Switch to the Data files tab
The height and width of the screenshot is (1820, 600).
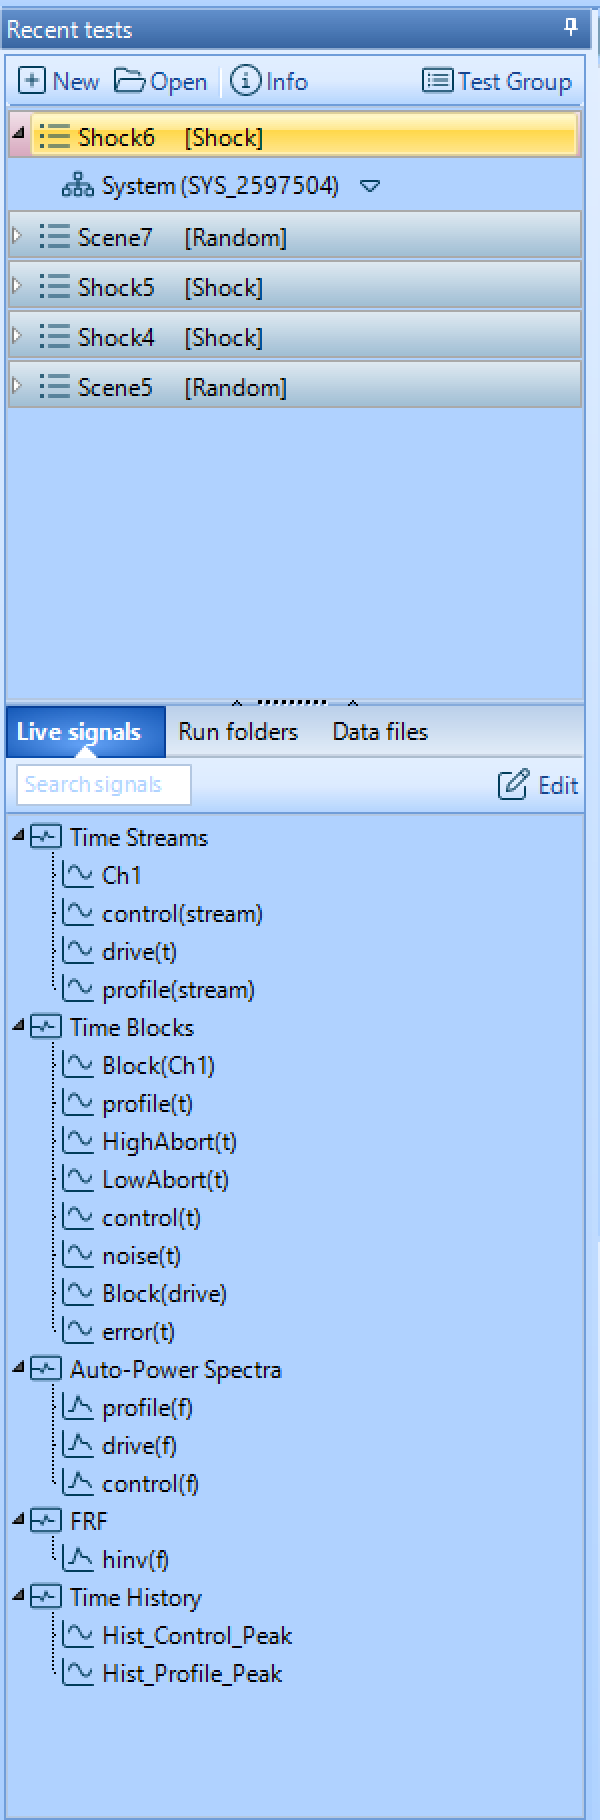pos(380,732)
